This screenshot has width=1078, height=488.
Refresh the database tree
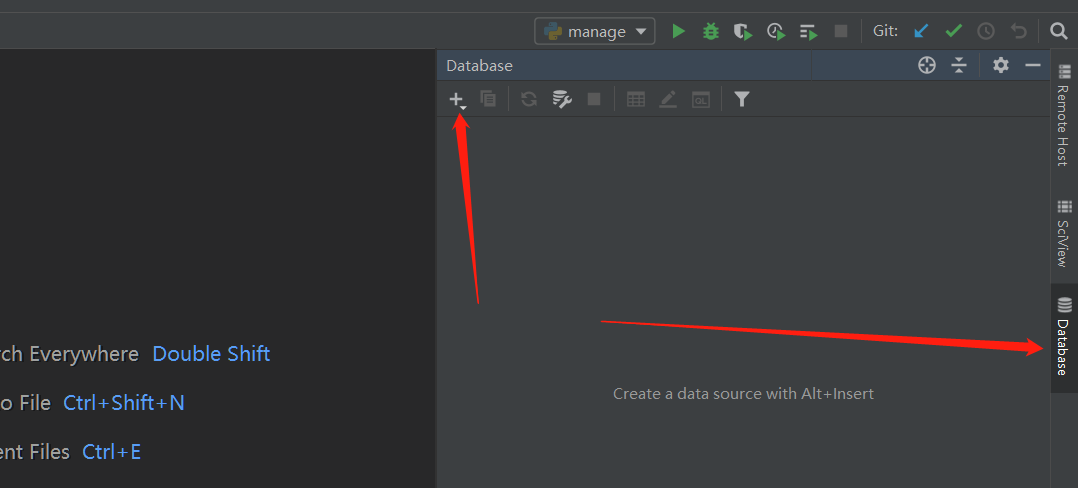point(529,99)
